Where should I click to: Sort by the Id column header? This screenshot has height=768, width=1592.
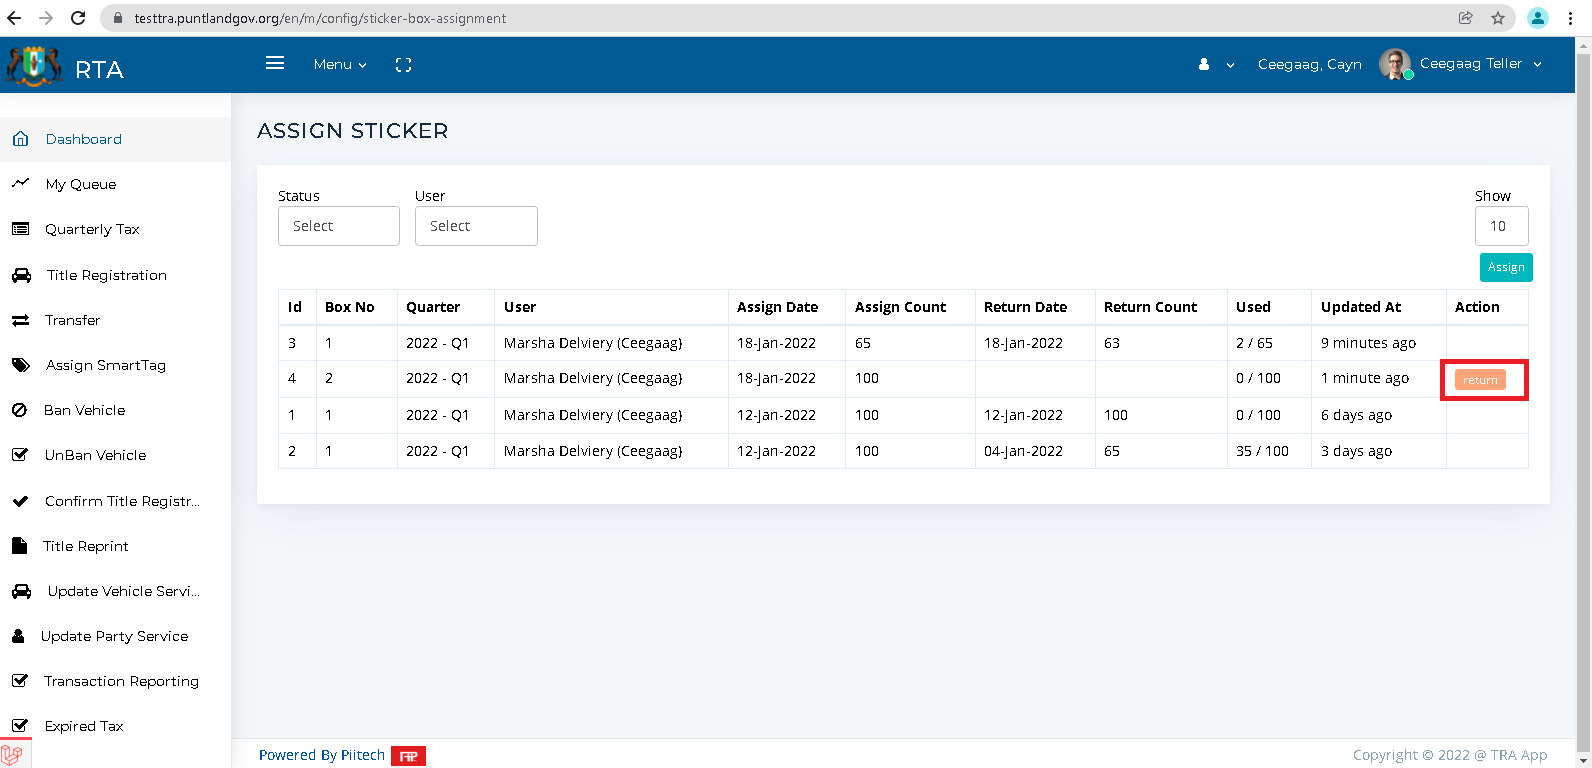[295, 307]
